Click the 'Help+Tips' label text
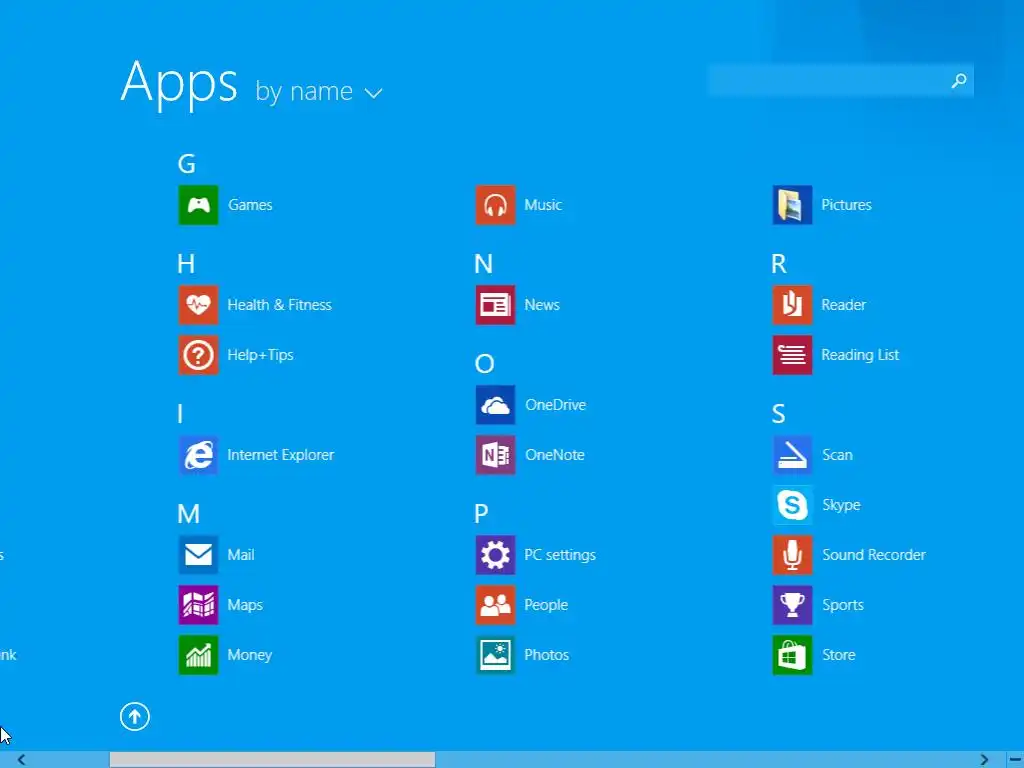Viewport: 1024px width, 768px height. tap(261, 355)
